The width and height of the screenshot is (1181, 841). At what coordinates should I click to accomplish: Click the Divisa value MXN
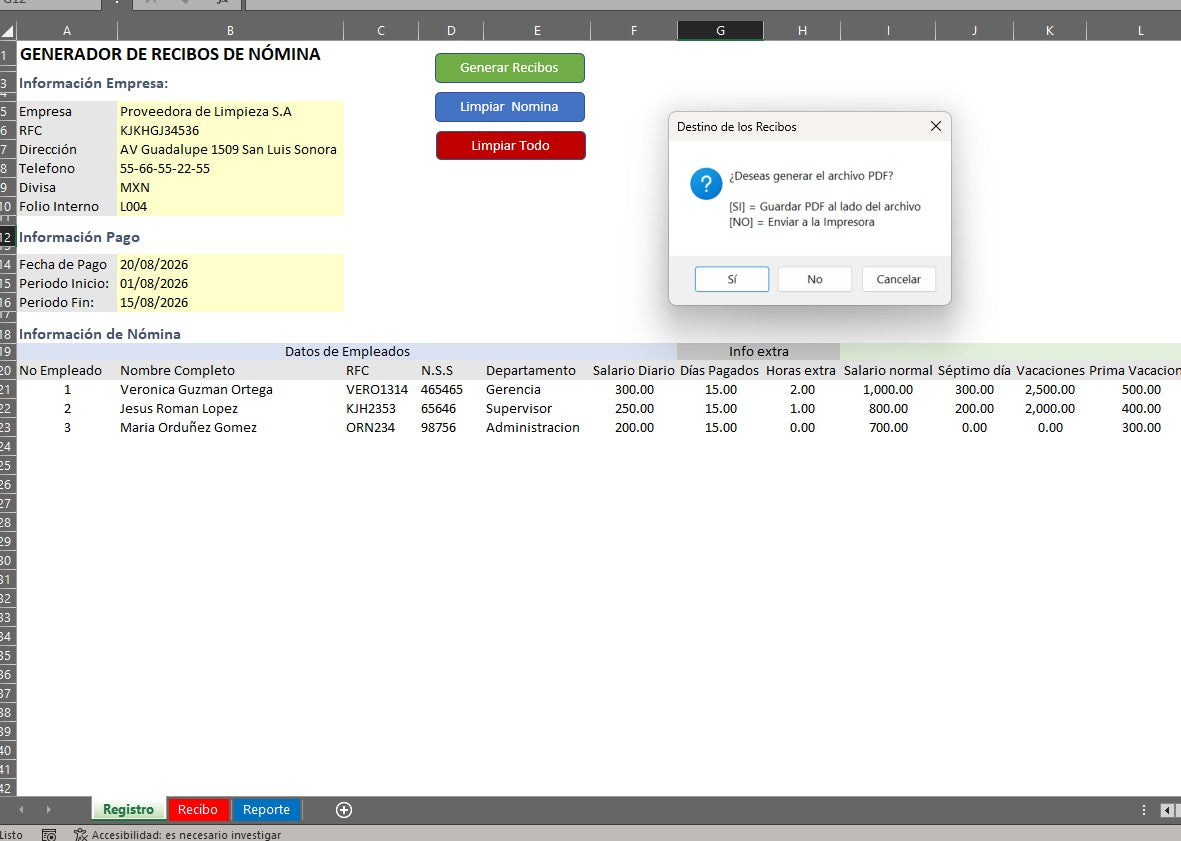230,187
